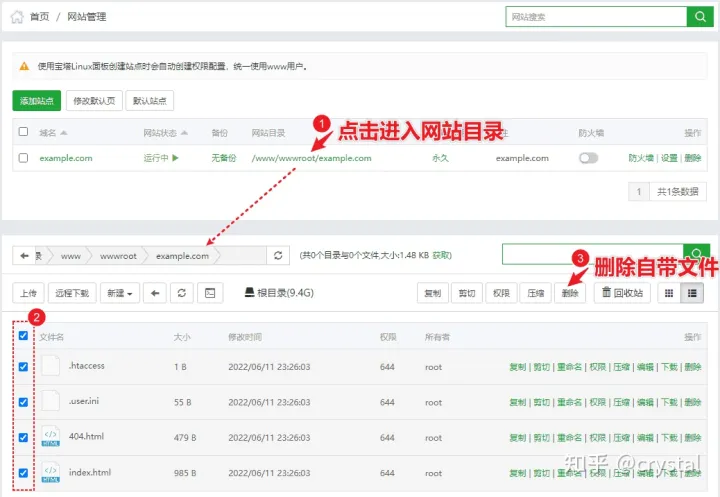This screenshot has width=720, height=497.
Task: Click the toolbar 权限 button
Action: (x=501, y=293)
